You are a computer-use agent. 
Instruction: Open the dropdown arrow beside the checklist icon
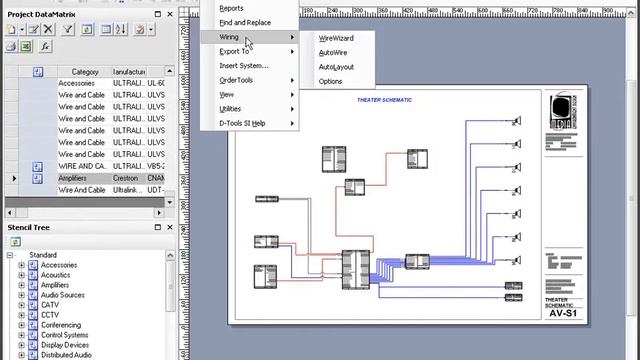[x=151, y=29]
